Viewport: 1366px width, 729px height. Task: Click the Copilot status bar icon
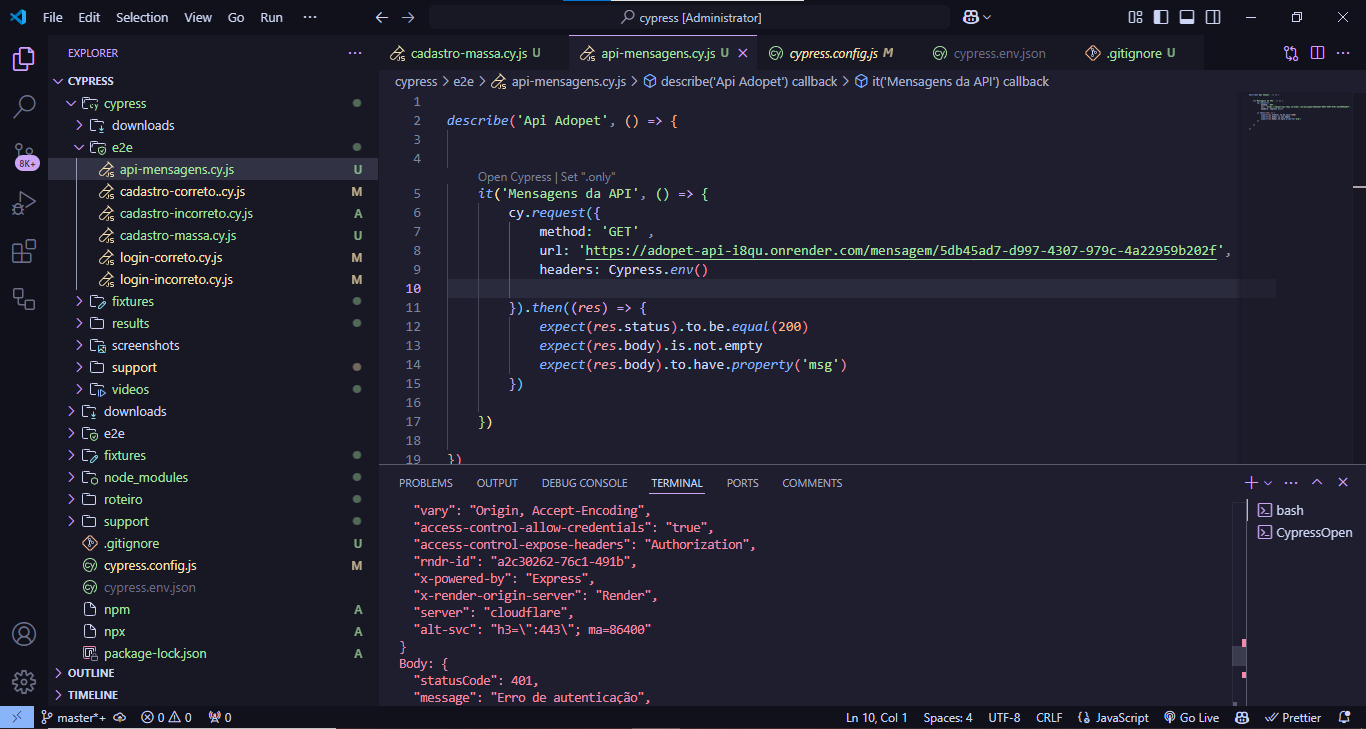[x=1242, y=717]
